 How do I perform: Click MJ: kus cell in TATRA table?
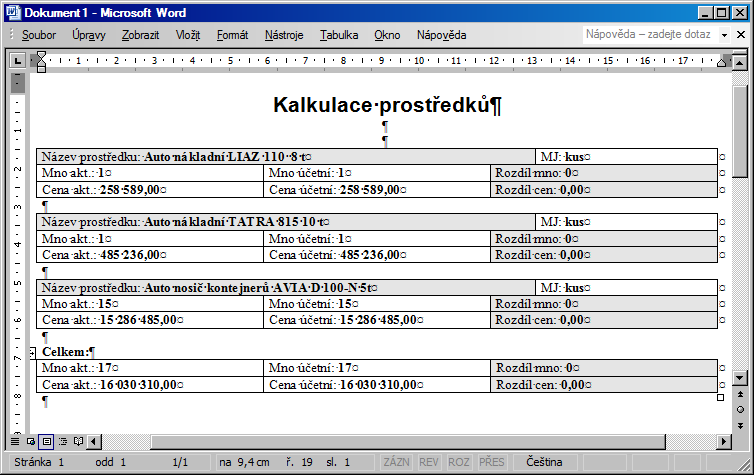pyautogui.click(x=627, y=222)
